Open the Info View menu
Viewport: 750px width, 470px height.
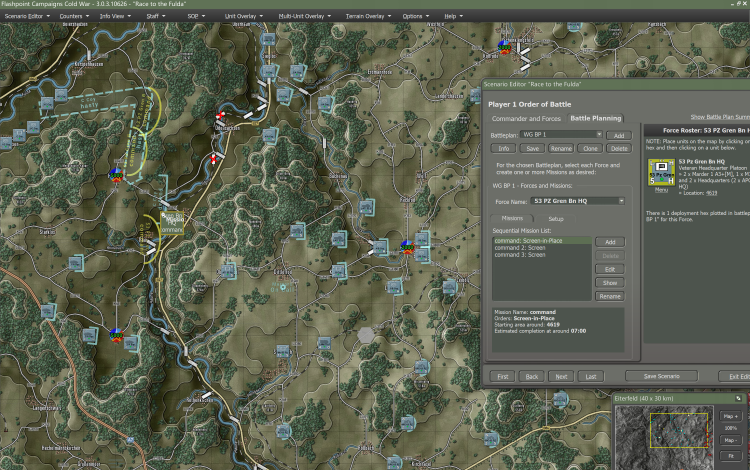coord(115,16)
